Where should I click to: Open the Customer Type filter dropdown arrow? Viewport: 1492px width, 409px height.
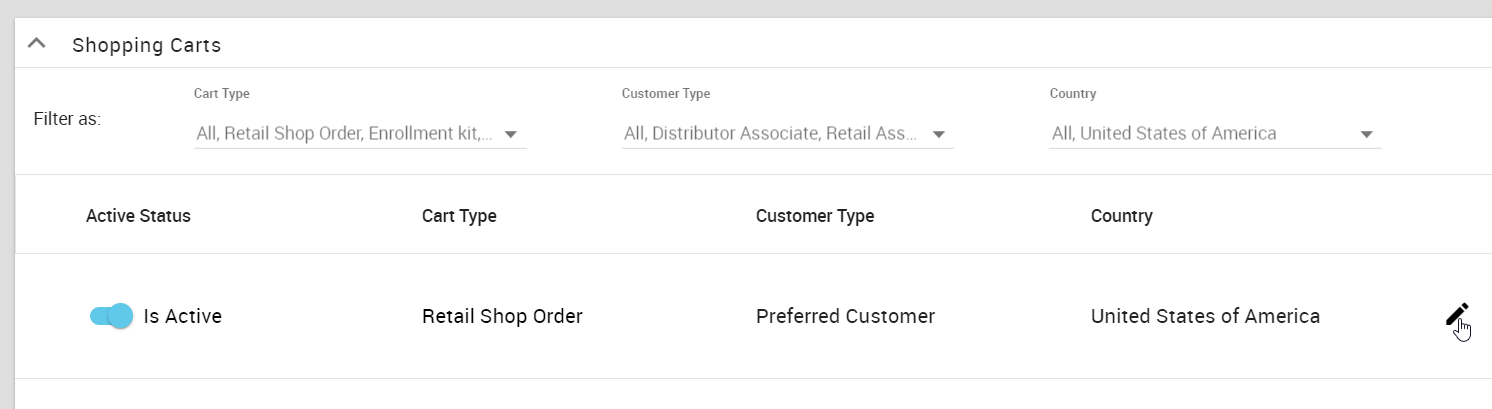939,134
